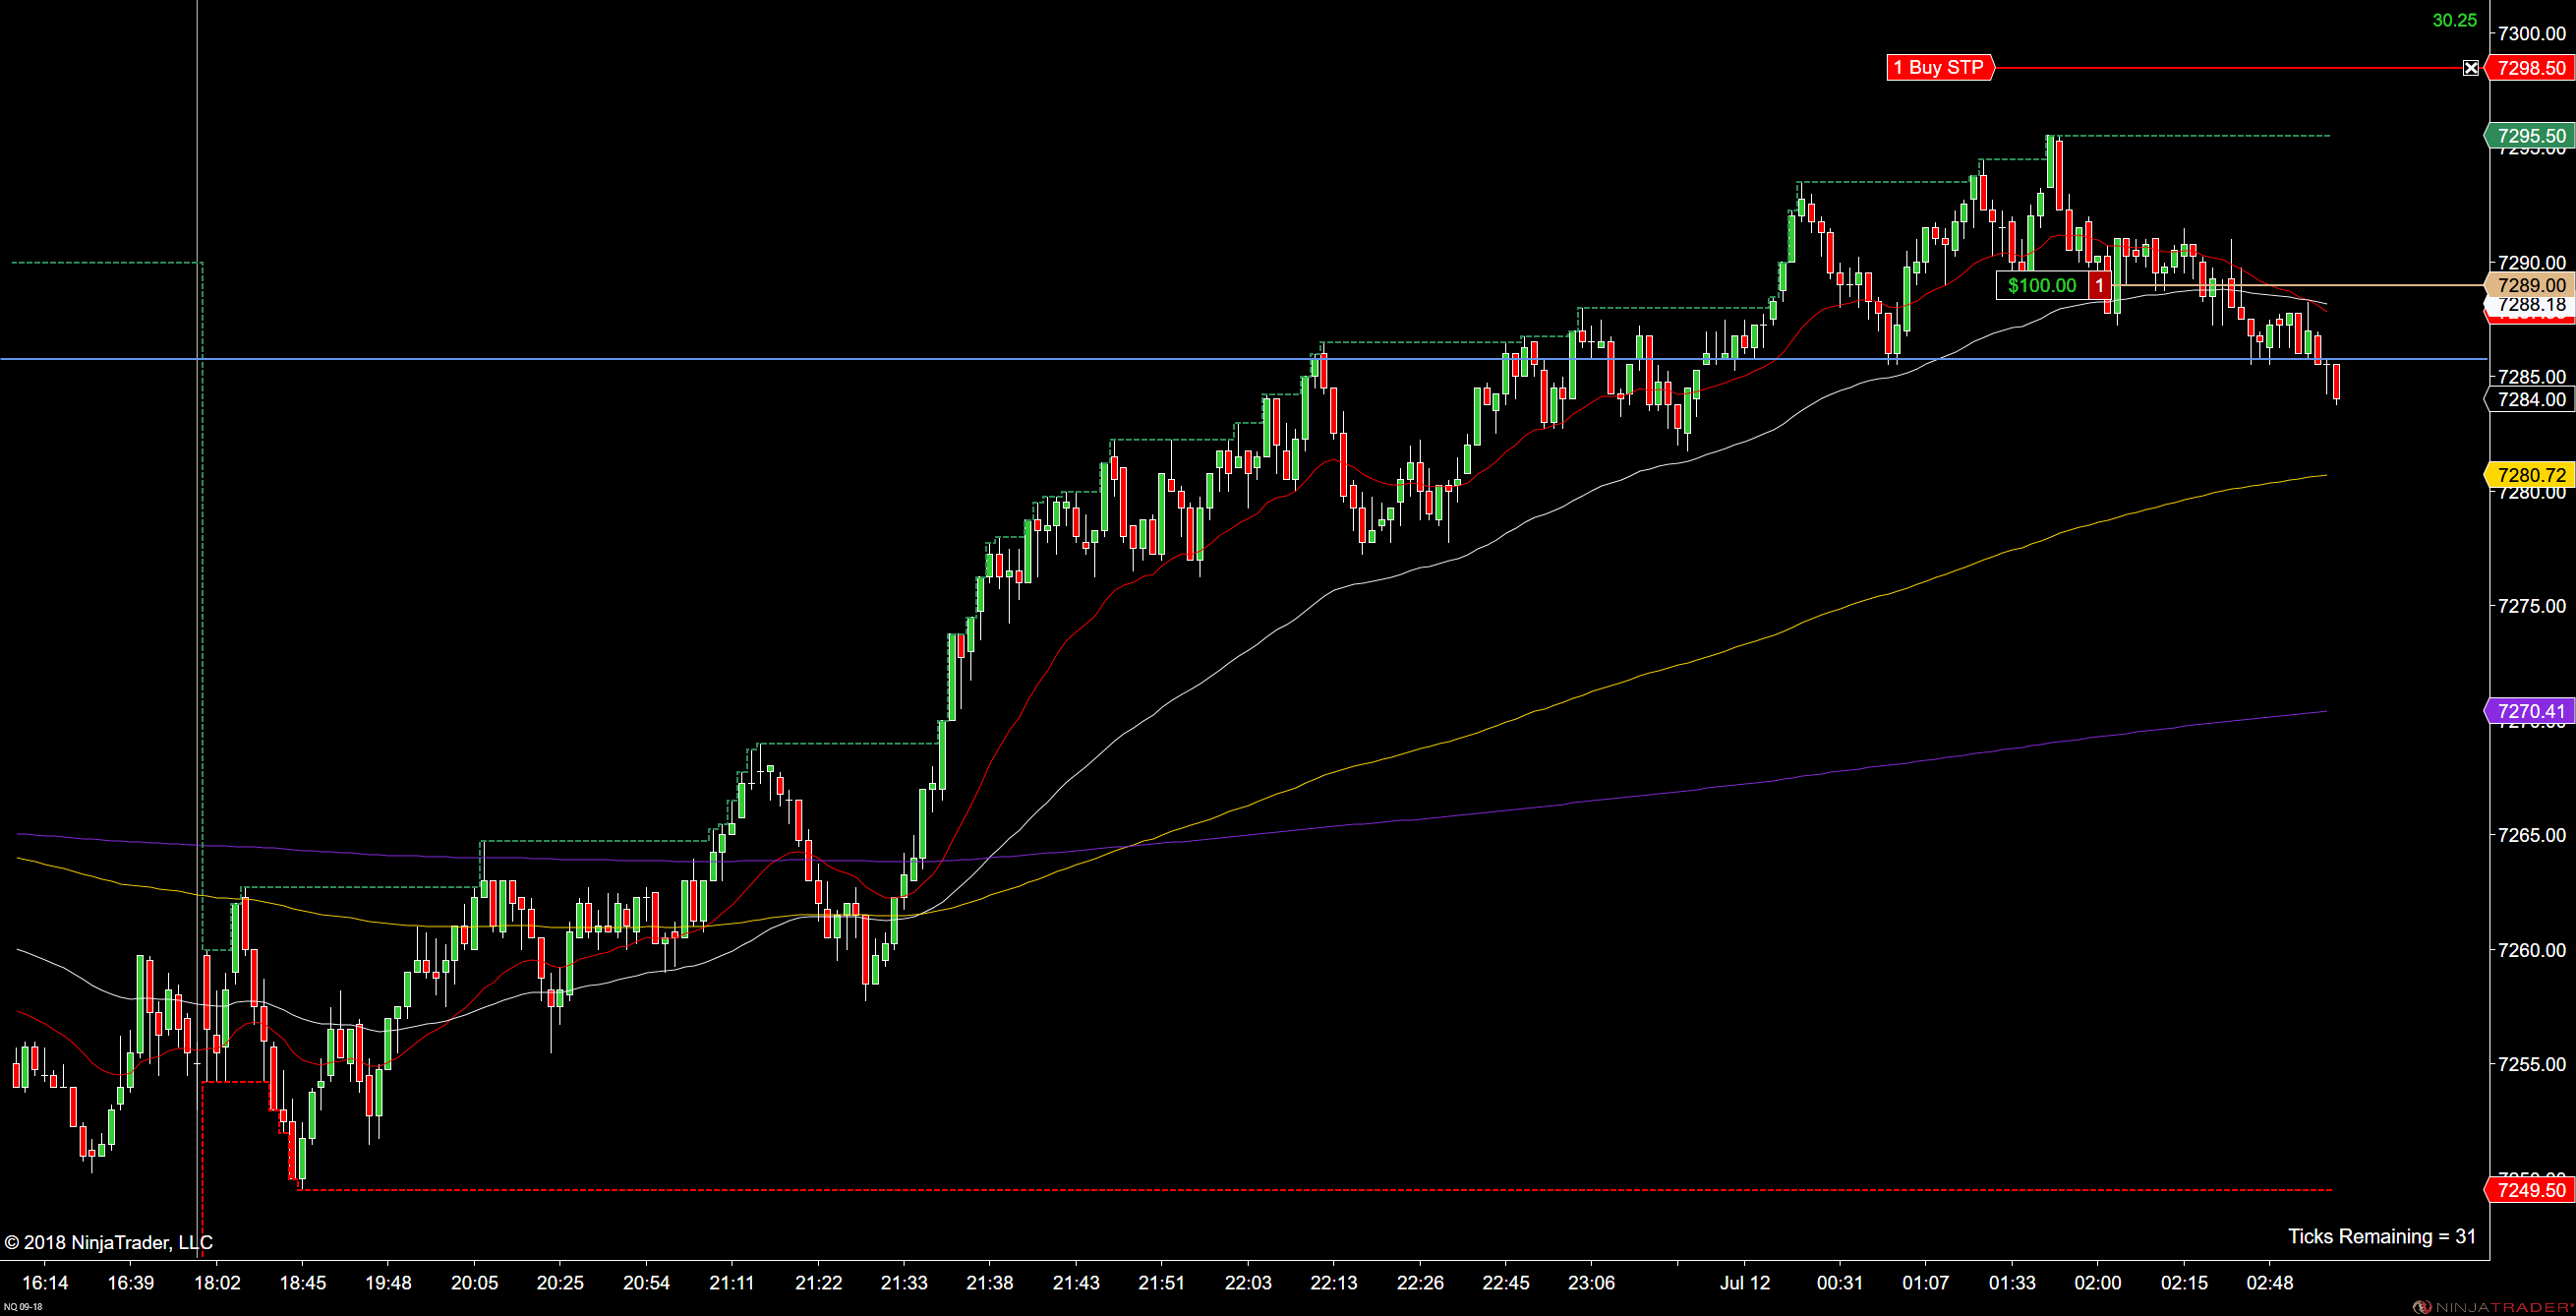Viewport: 2576px width, 1316px height.
Task: Click the 7255.00 price axis label
Action: [x=2532, y=1064]
